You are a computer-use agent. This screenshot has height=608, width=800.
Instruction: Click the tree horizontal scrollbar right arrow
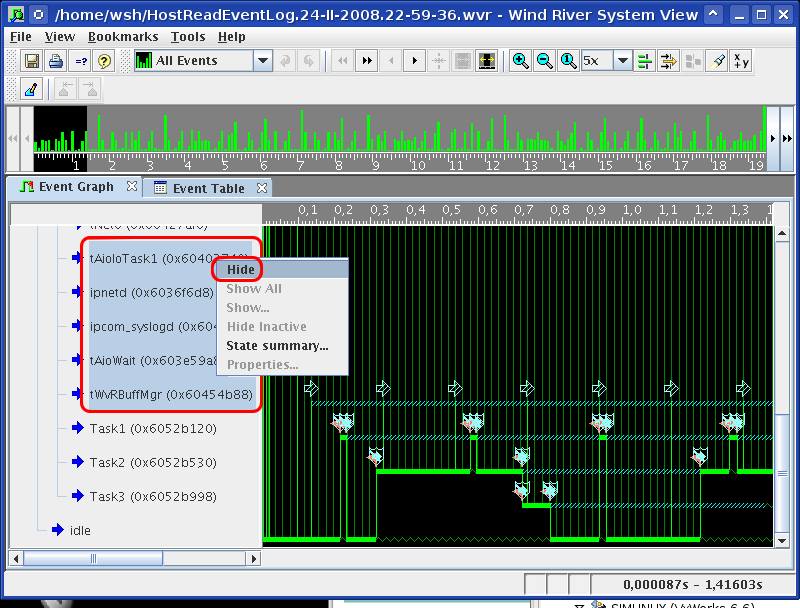254,559
